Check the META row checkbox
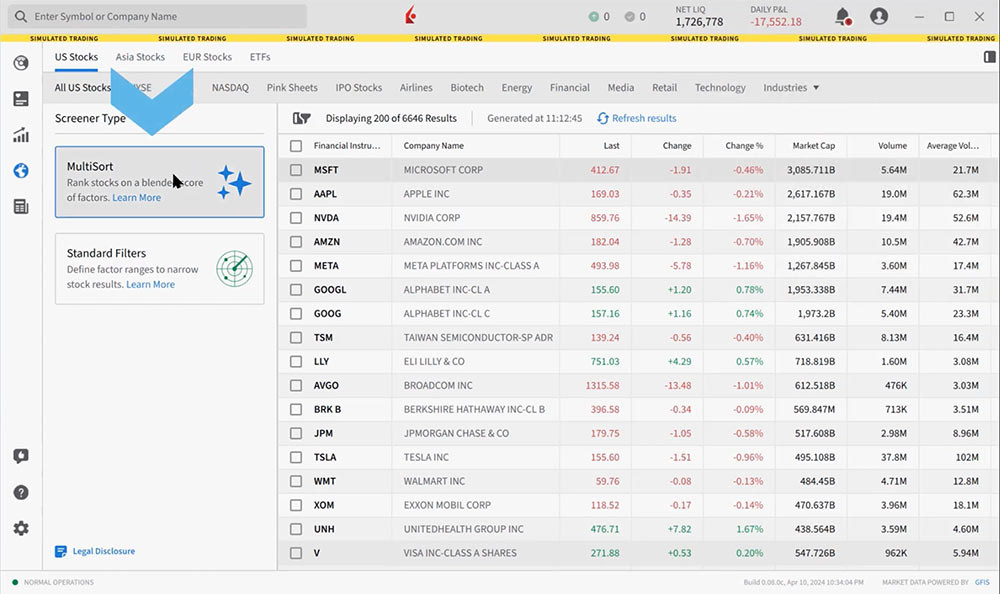Viewport: 1000px width, 594px height. [x=296, y=265]
